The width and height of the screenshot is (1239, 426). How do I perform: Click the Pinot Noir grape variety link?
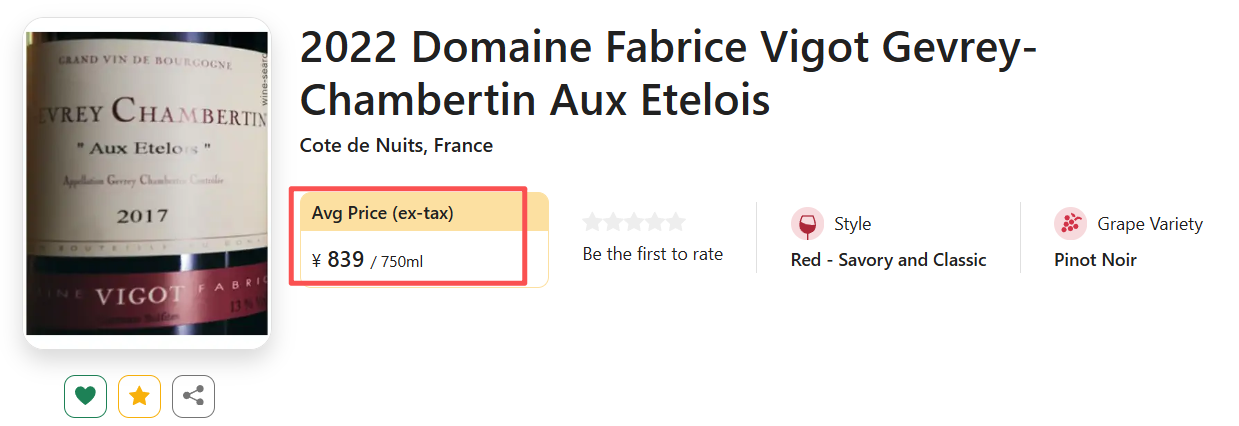tap(1095, 260)
